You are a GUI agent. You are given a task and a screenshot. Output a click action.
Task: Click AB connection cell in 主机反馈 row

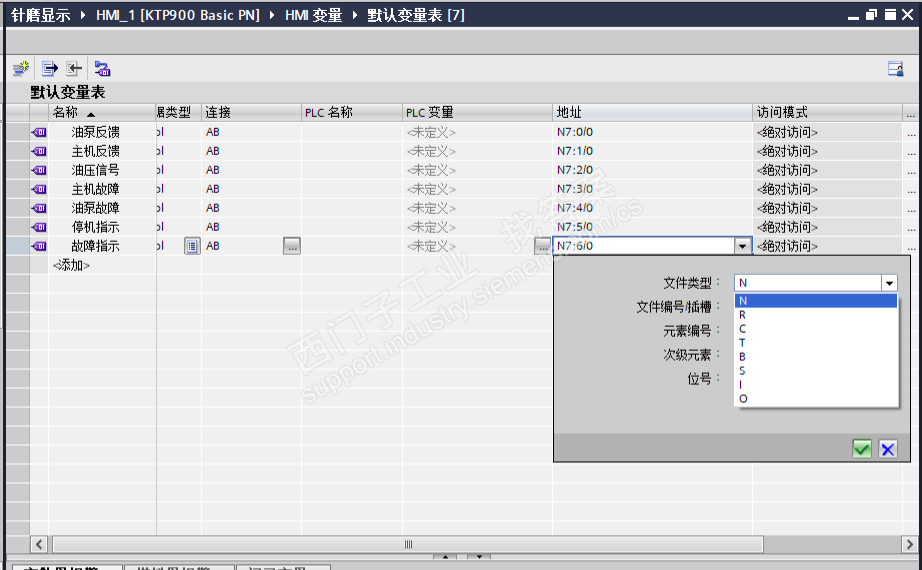coord(251,151)
